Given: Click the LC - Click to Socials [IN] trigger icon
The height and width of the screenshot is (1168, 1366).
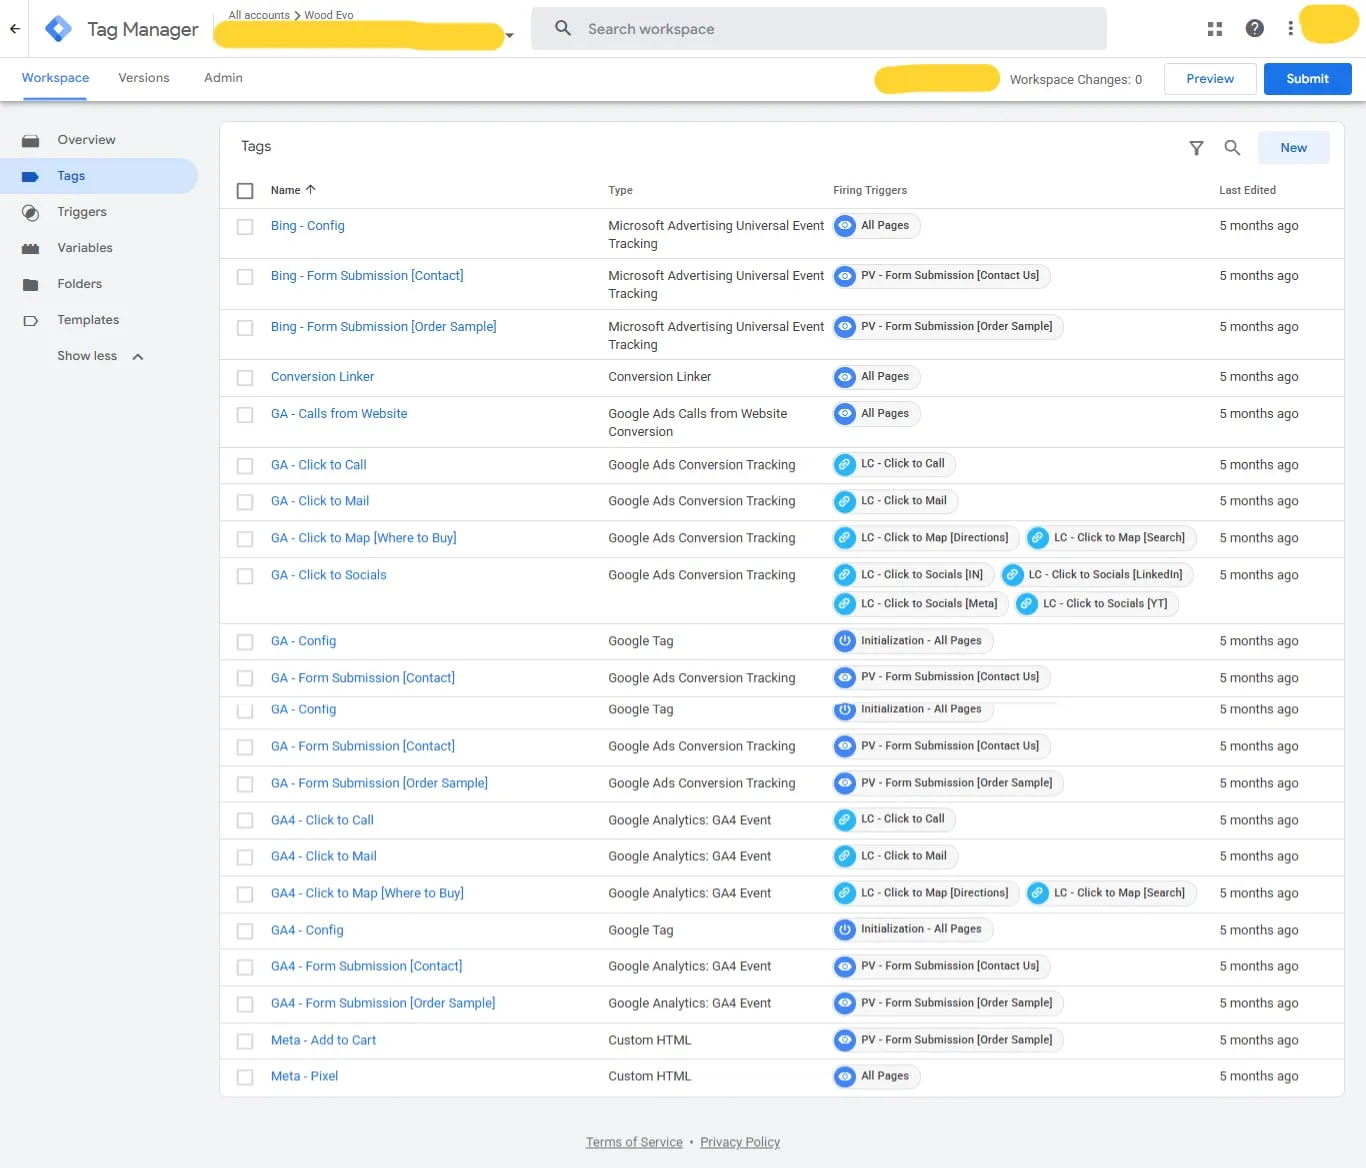Looking at the screenshot, I should tap(845, 575).
